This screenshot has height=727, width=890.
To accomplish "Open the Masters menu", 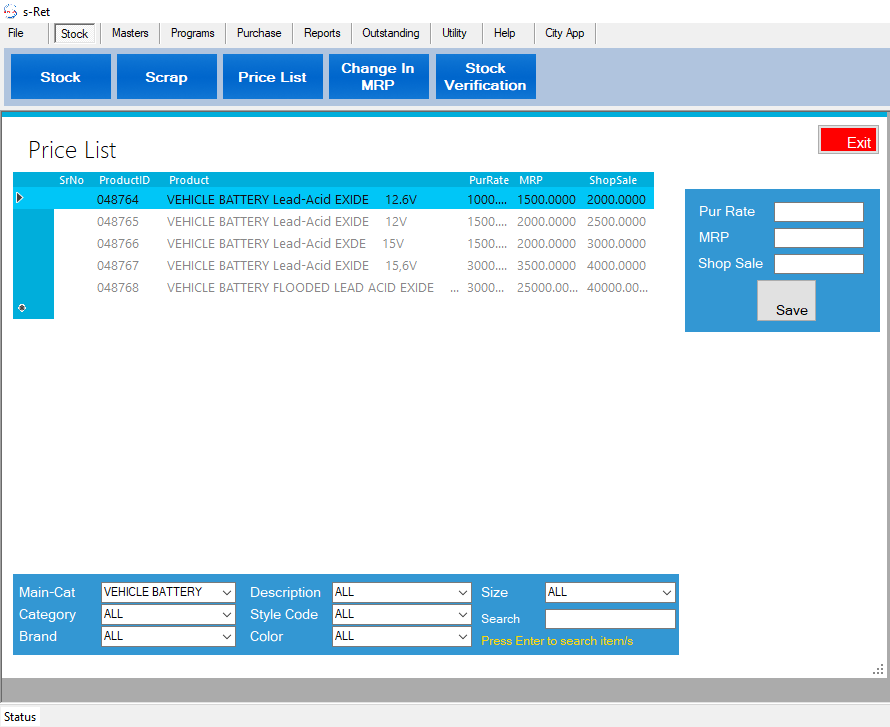I will (130, 33).
